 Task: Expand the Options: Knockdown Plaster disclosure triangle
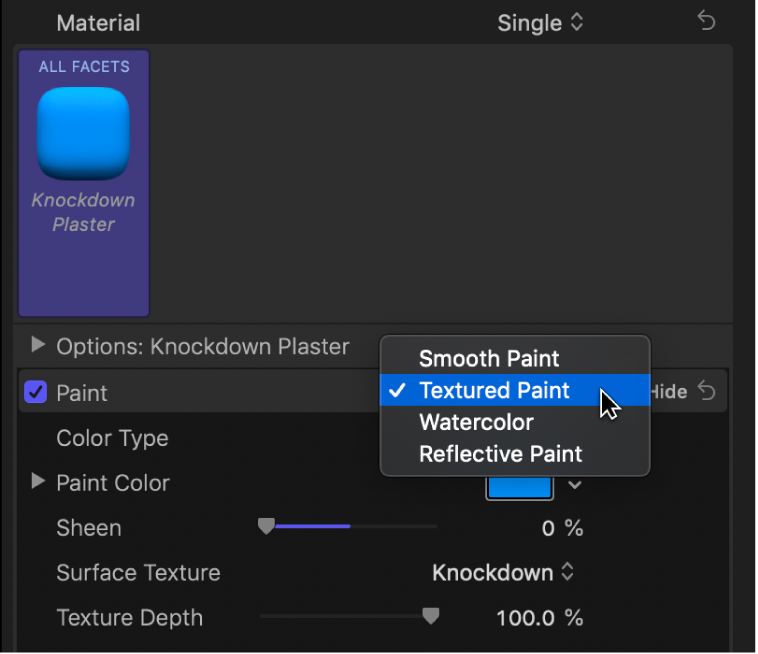coord(38,346)
